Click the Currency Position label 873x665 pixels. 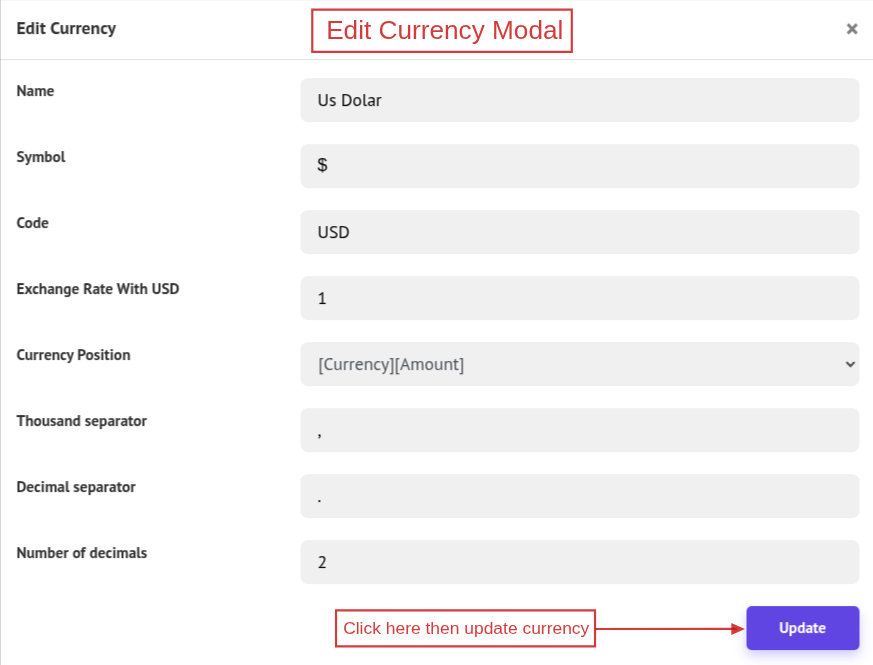coord(73,355)
